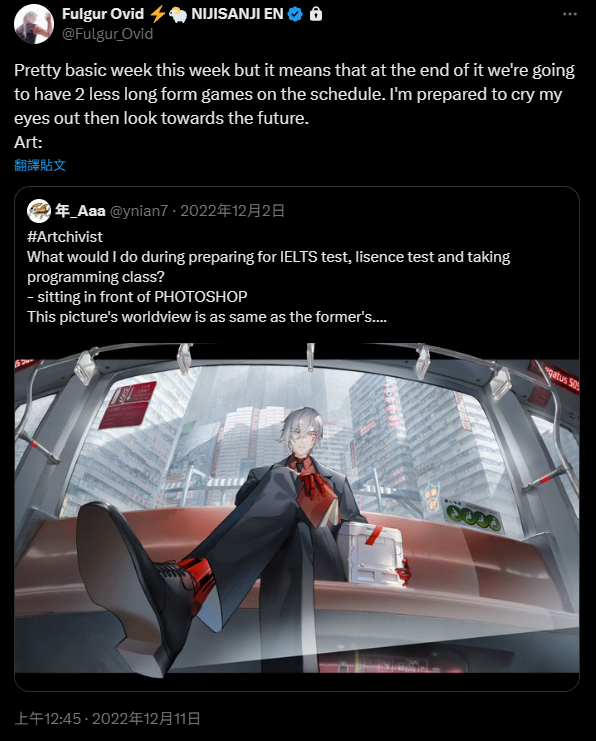Click the lightning bolt emoji in display name
Screen dimensions: 596x741
[x=157, y=14]
